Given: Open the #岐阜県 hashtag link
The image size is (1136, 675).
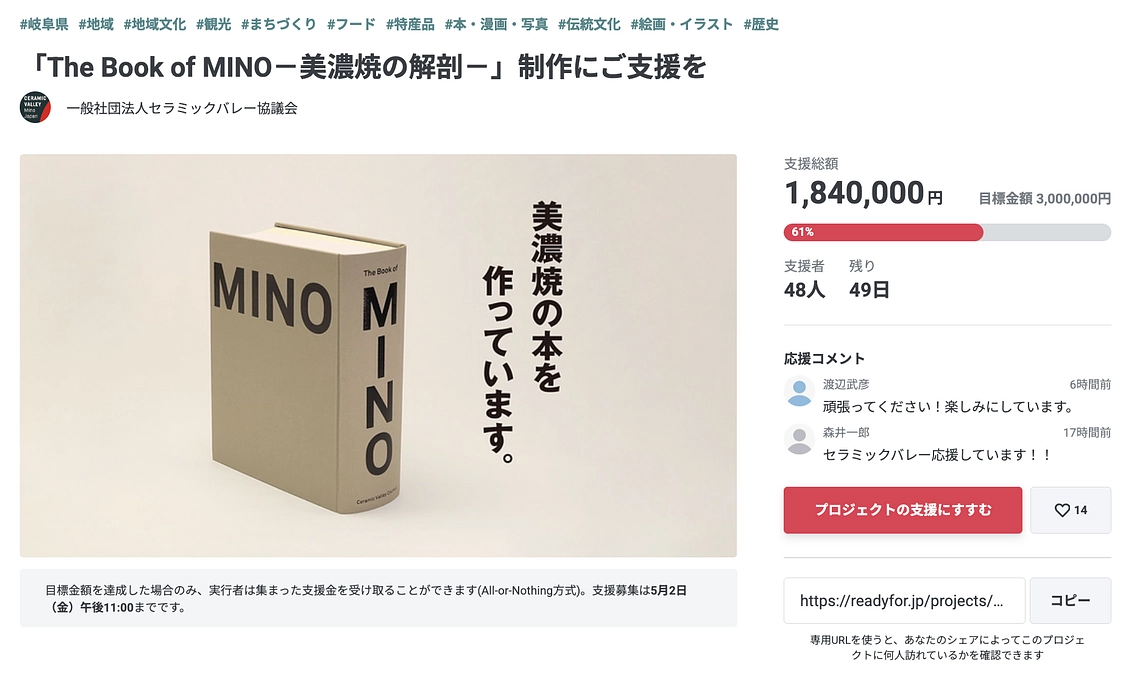Looking at the screenshot, I should pos(44,23).
